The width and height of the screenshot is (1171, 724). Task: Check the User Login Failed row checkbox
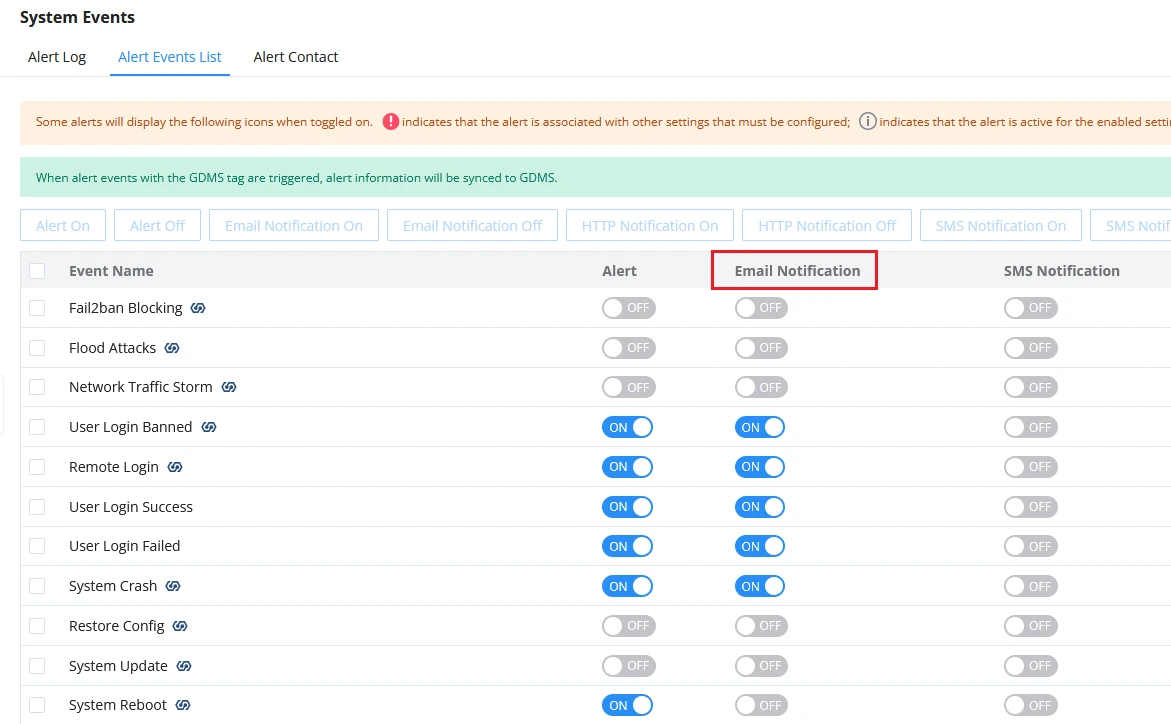[37, 546]
